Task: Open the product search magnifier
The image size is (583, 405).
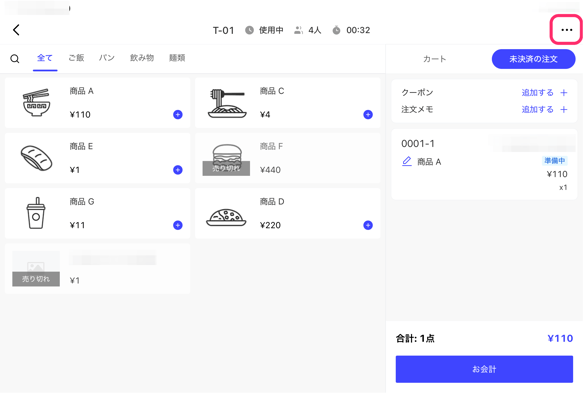Action: coord(15,58)
